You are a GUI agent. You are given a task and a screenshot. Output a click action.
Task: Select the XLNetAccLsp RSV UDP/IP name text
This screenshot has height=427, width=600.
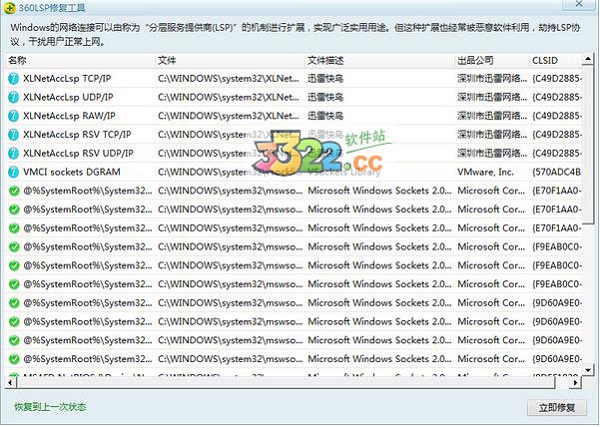tap(78, 153)
